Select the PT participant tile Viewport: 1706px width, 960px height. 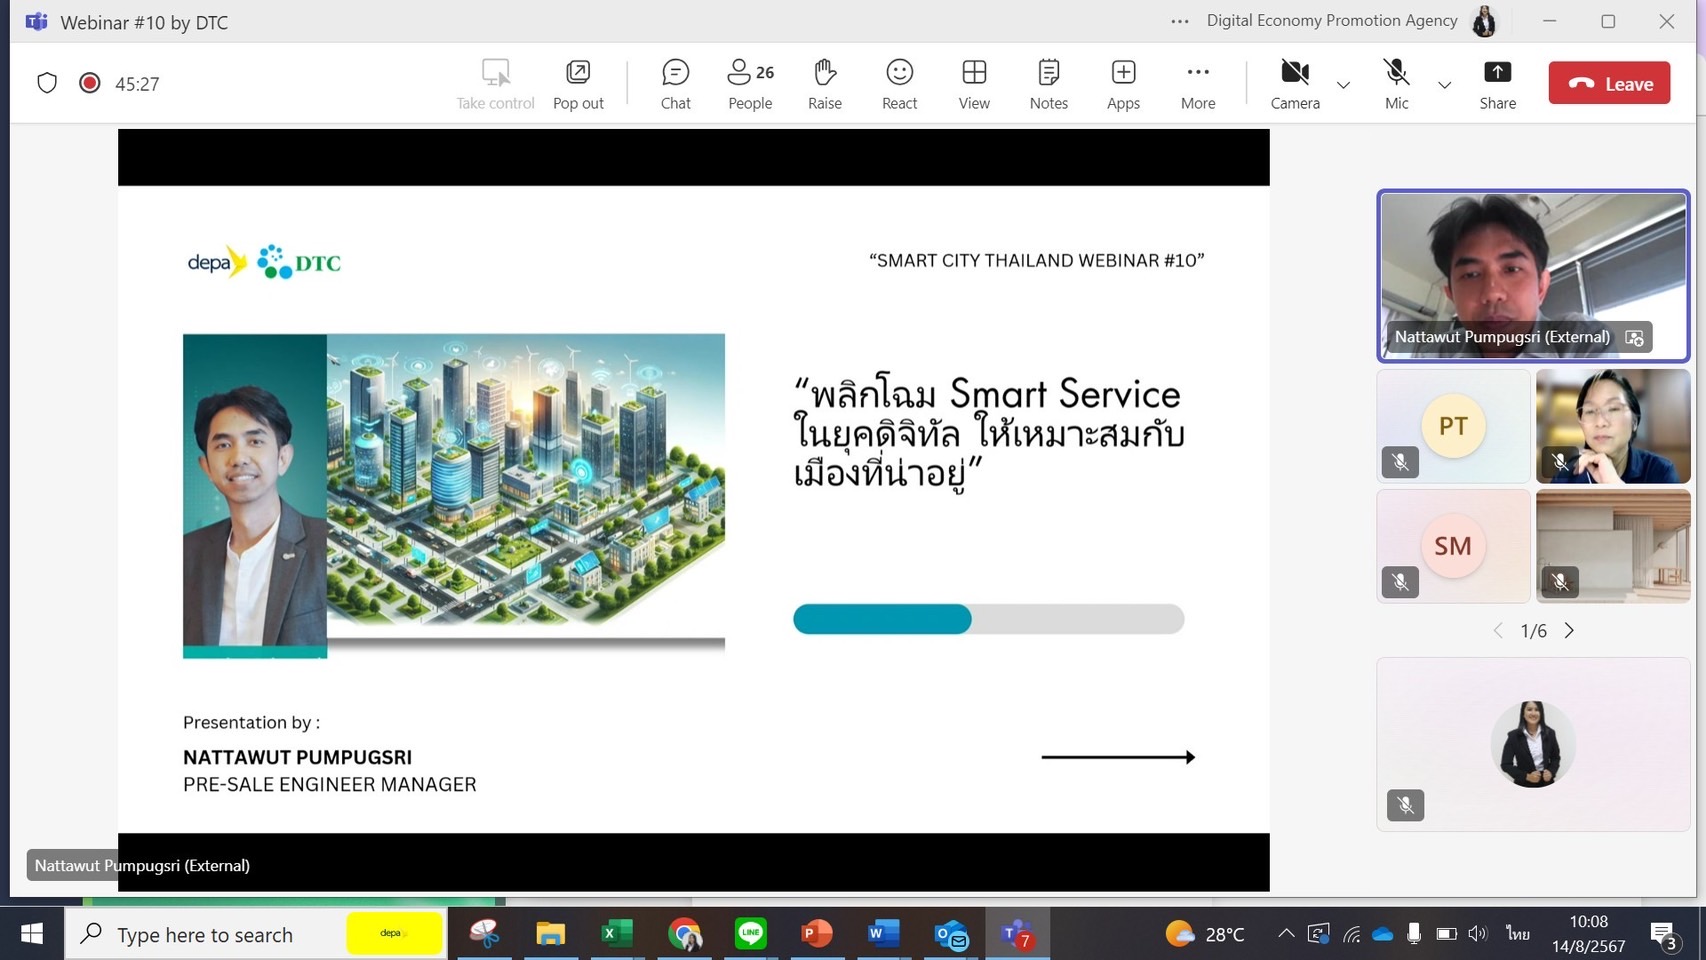click(x=1453, y=426)
